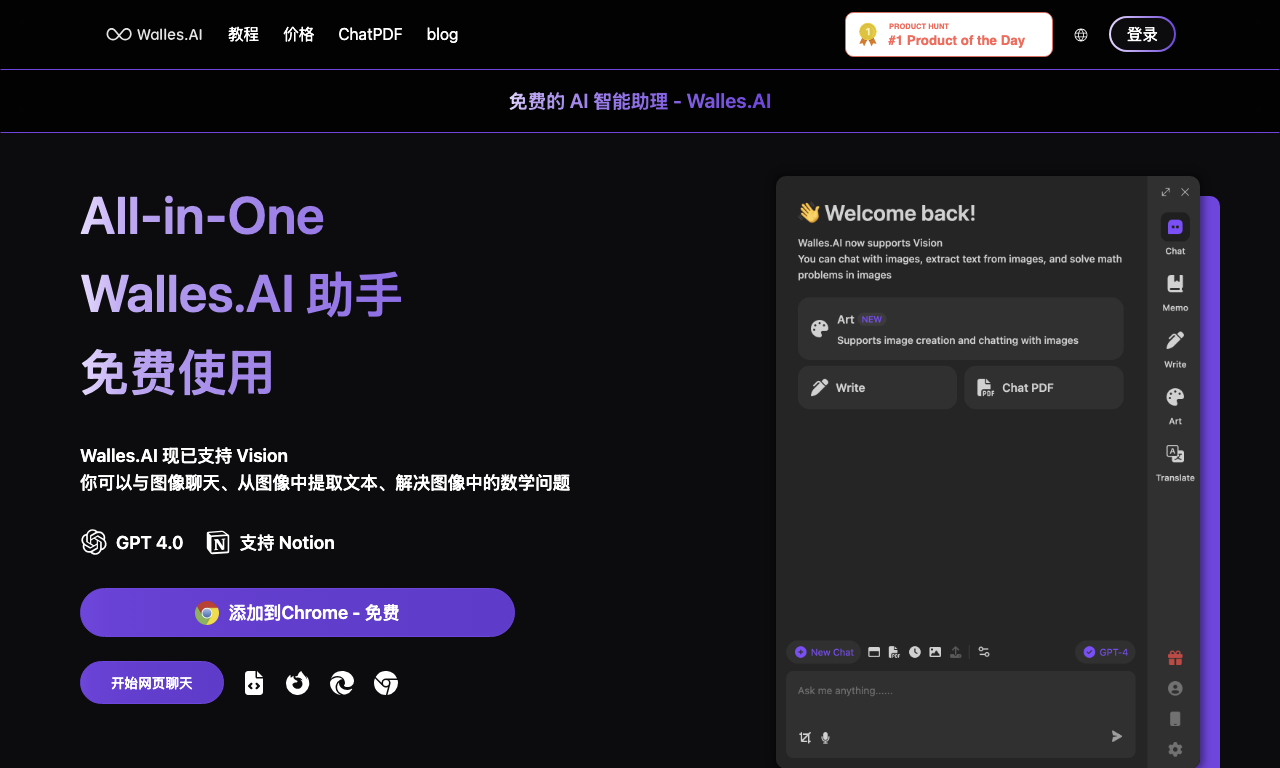The image size is (1280, 768).
Task: Click the 开始网页聊天 button
Action: click(x=152, y=683)
